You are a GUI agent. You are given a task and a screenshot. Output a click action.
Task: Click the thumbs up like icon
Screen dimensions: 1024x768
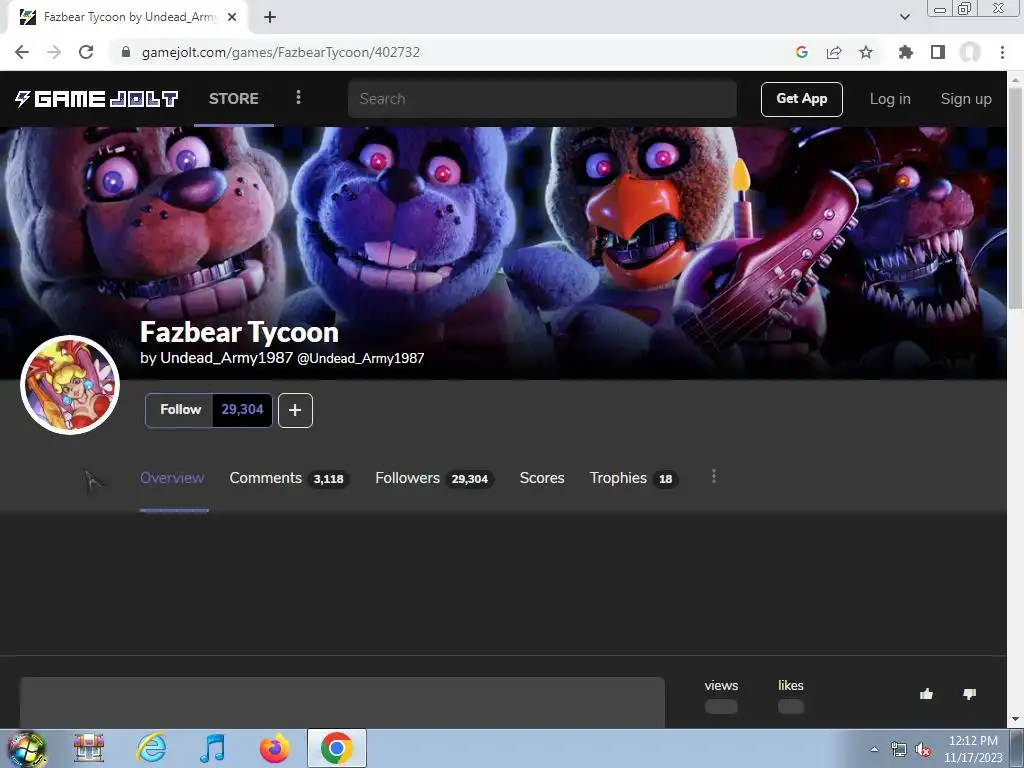tap(926, 694)
